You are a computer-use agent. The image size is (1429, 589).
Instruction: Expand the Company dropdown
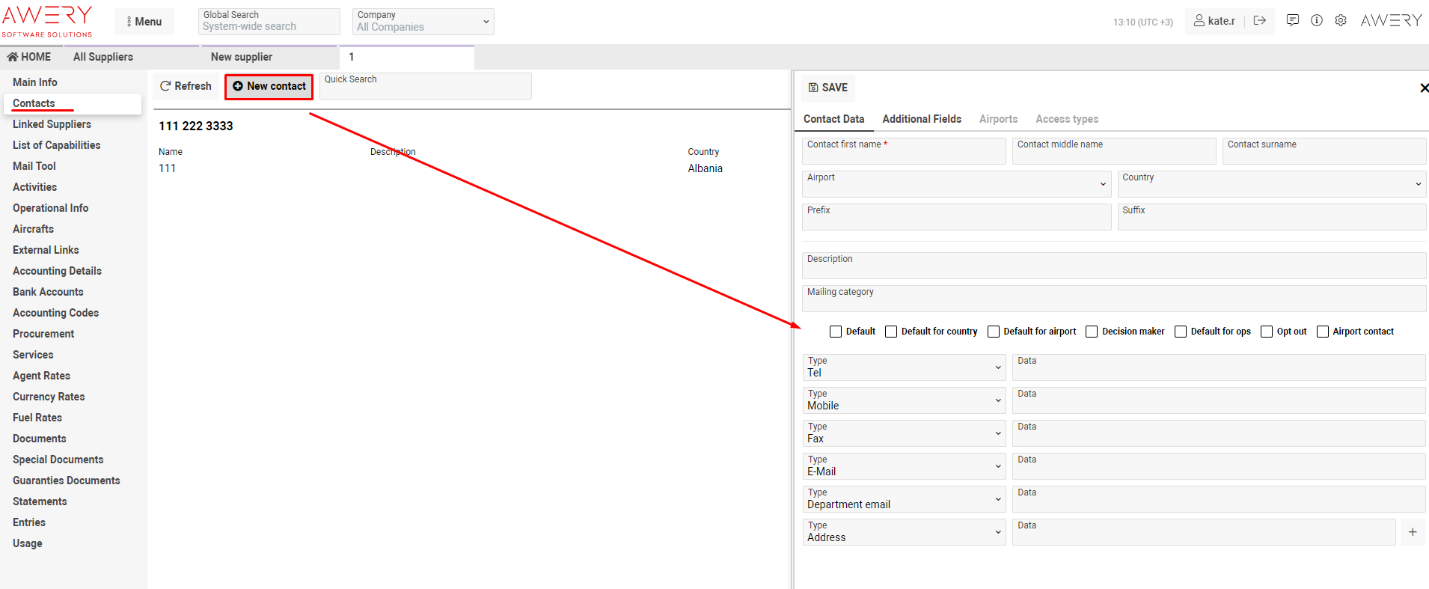click(x=423, y=21)
